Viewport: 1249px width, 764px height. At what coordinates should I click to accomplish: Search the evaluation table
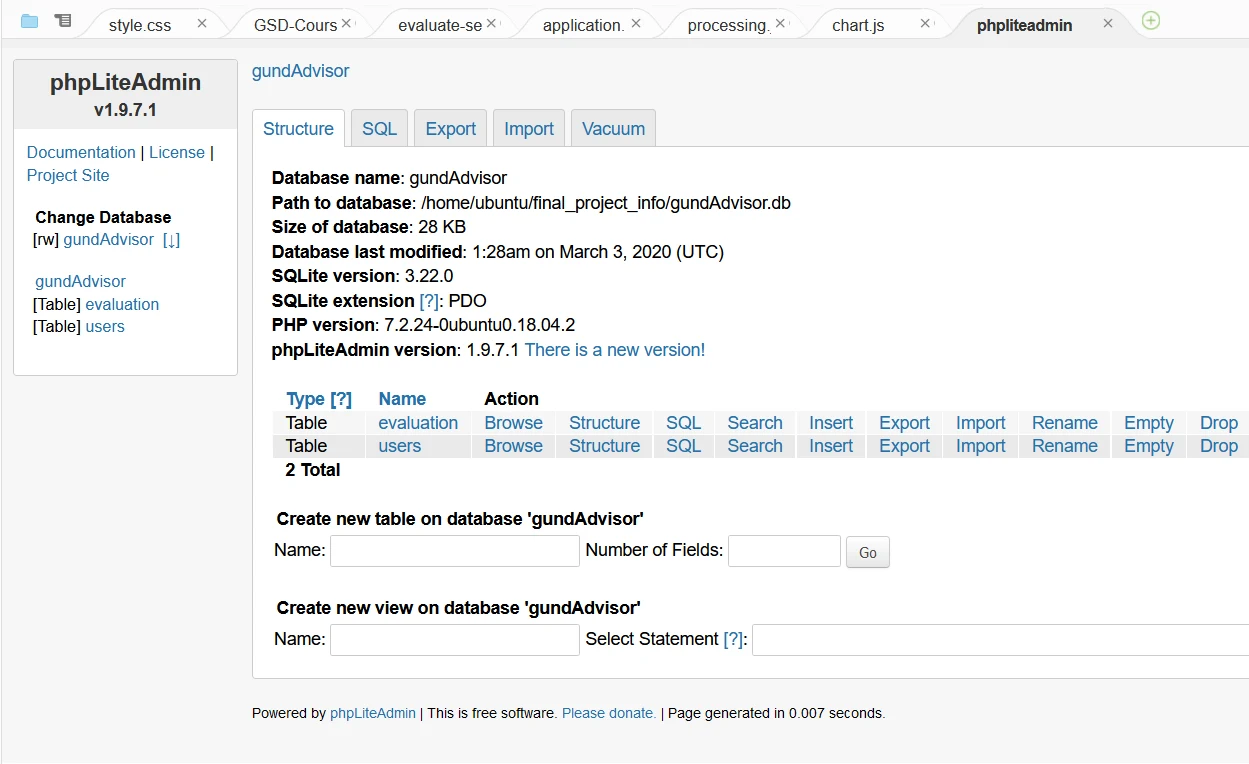[x=755, y=423]
